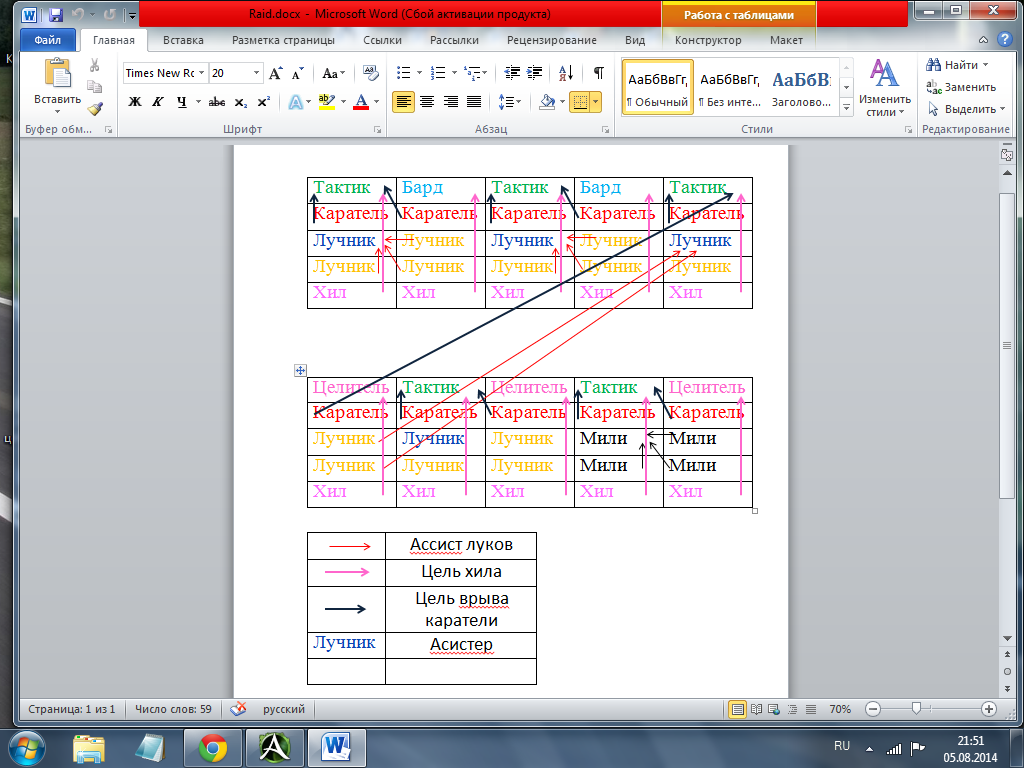The height and width of the screenshot is (768, 1024).
Task: Open the ArcheAge game taskbar icon
Action: [x=274, y=748]
